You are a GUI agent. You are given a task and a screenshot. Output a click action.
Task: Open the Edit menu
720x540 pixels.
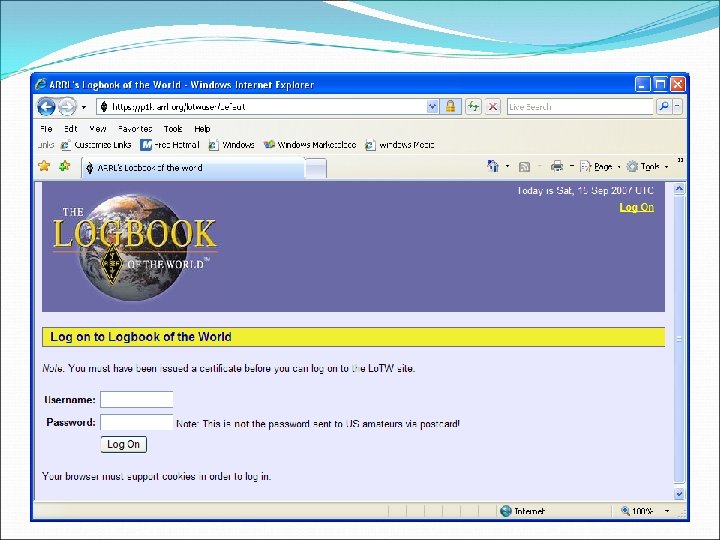coord(71,129)
